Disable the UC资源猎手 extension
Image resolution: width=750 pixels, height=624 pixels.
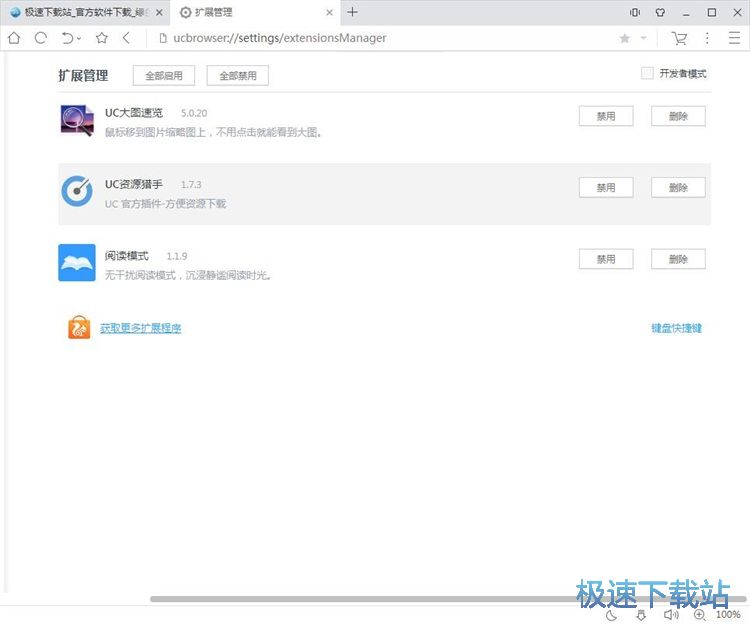(606, 187)
